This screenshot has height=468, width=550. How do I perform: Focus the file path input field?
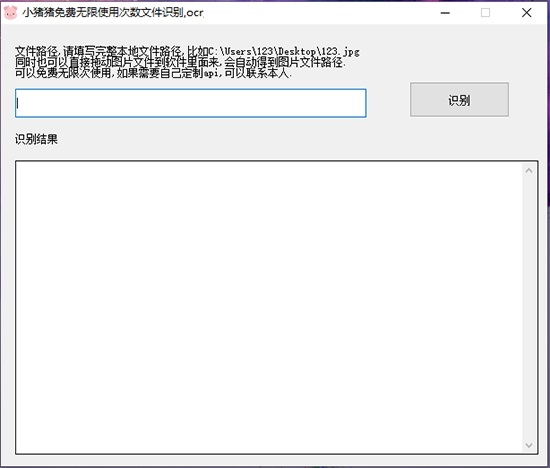191,103
